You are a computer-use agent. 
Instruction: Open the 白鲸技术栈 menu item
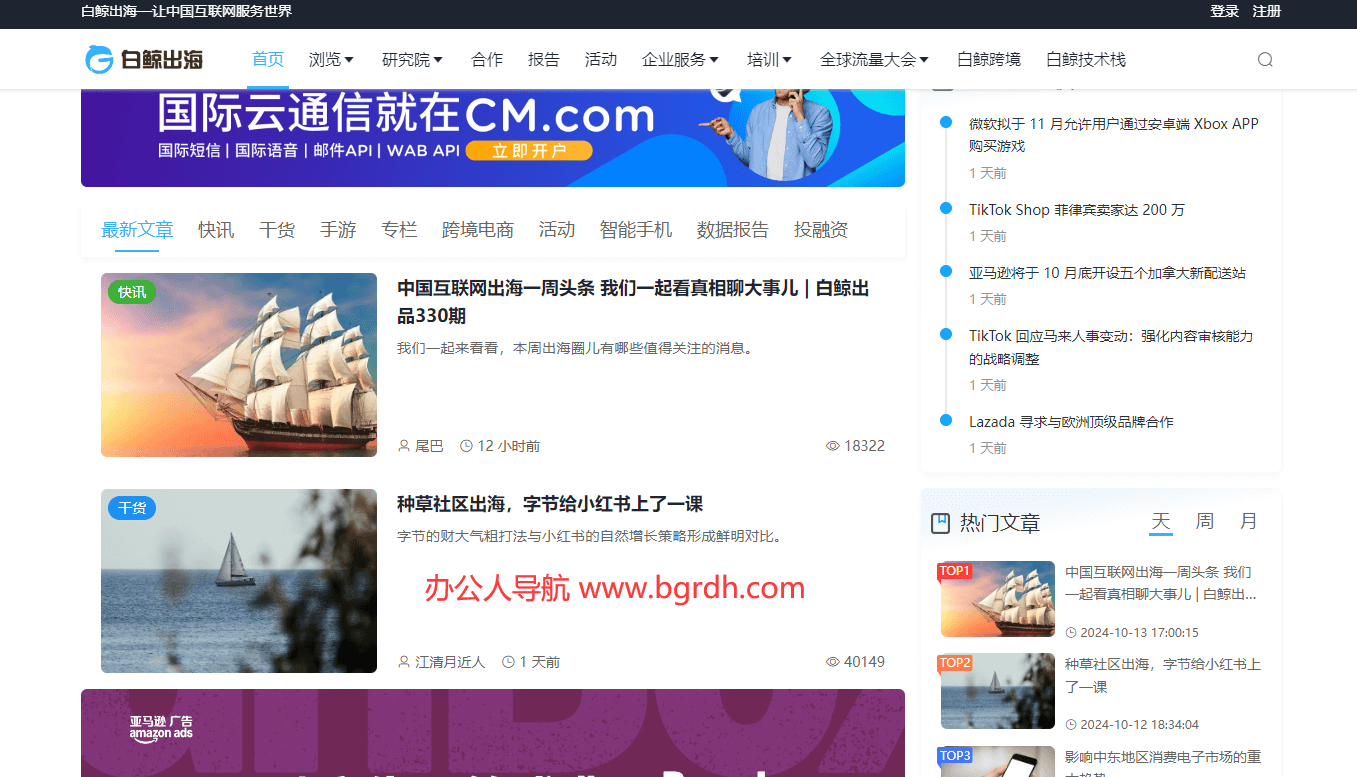pos(1086,59)
